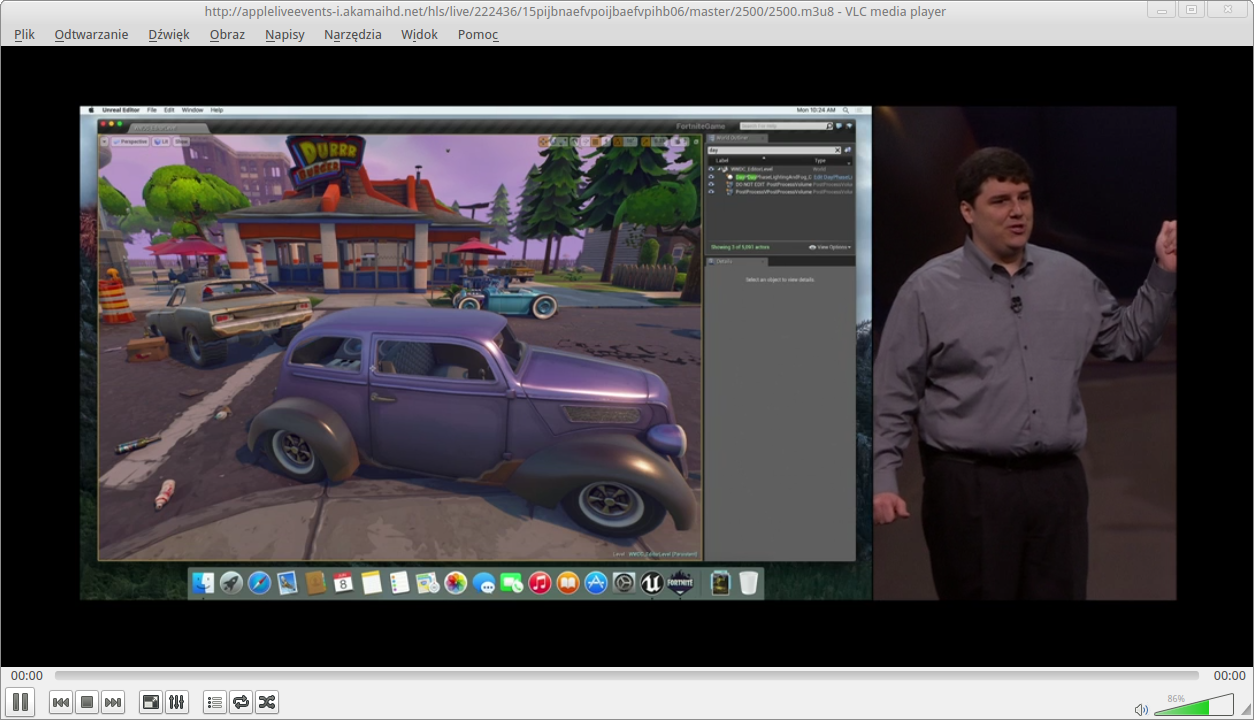Screen dimensions: 1254x720
Task: Open the Narzędzia menu
Action: click(352, 34)
